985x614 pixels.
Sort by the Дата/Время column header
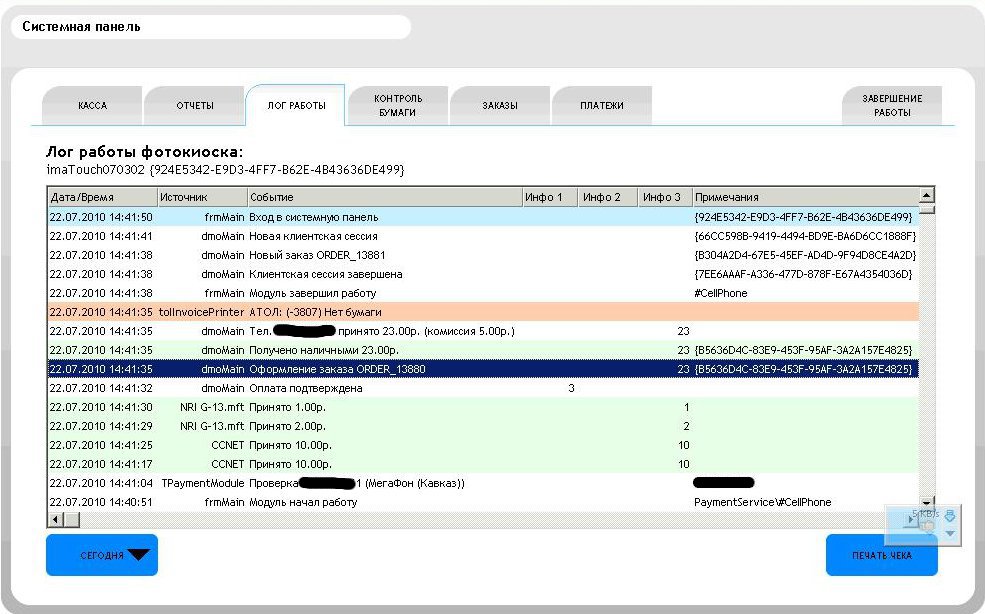(101, 197)
